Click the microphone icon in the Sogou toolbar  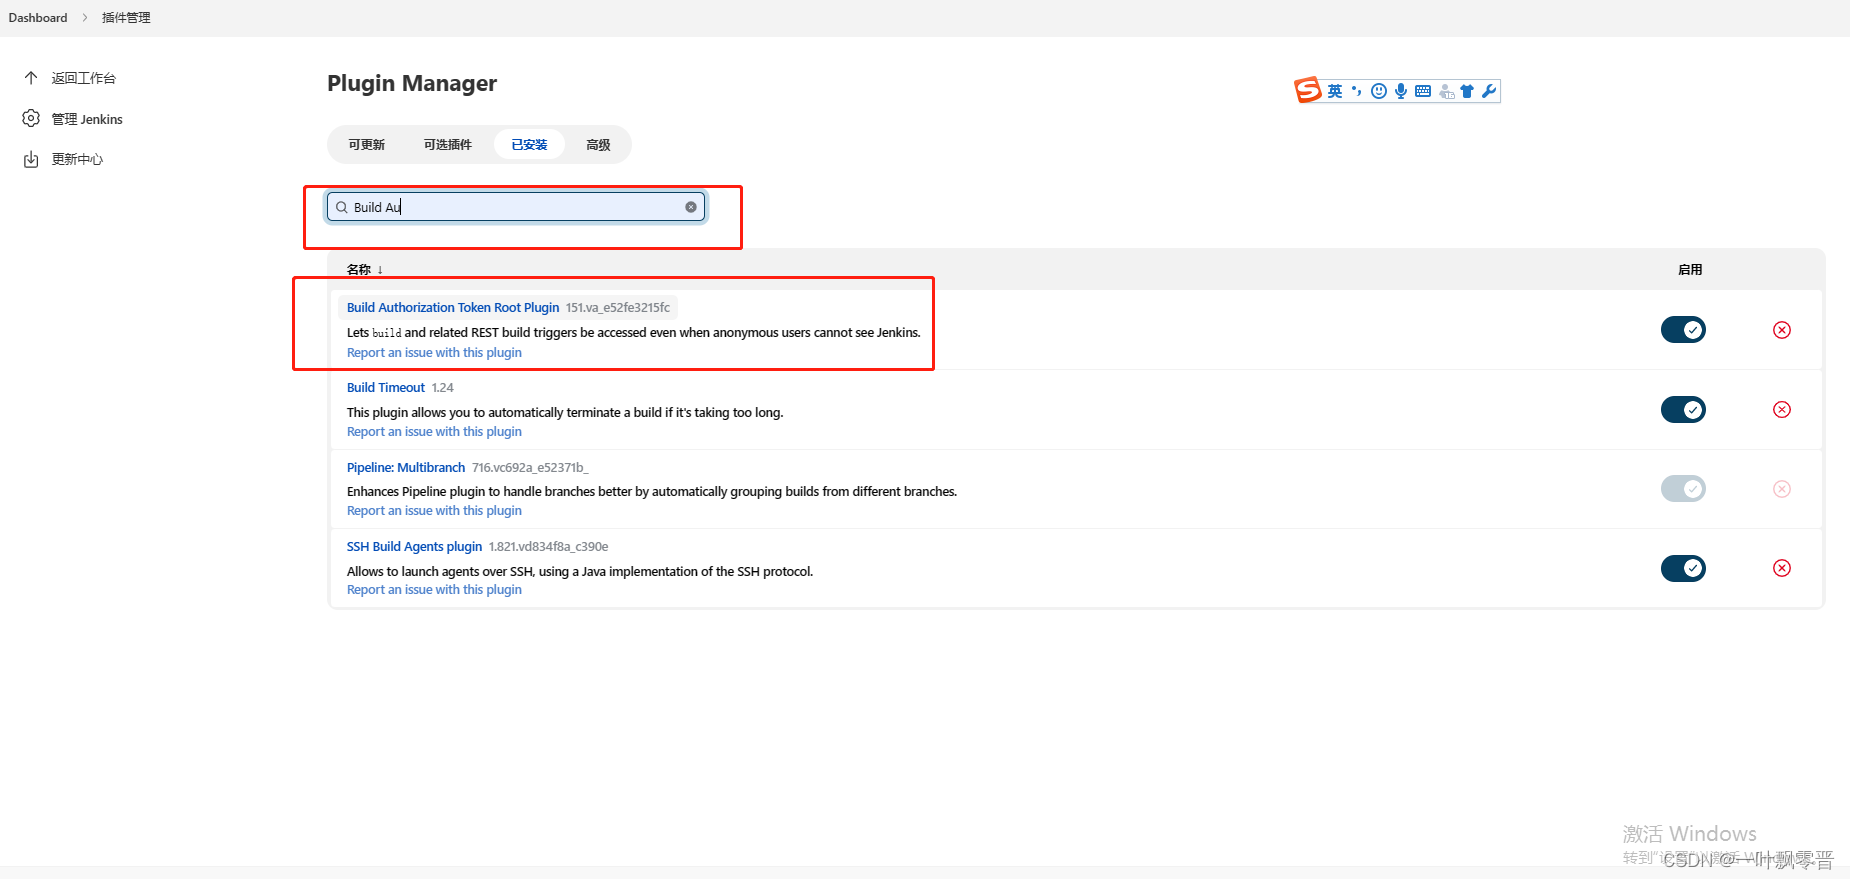pyautogui.click(x=1401, y=91)
